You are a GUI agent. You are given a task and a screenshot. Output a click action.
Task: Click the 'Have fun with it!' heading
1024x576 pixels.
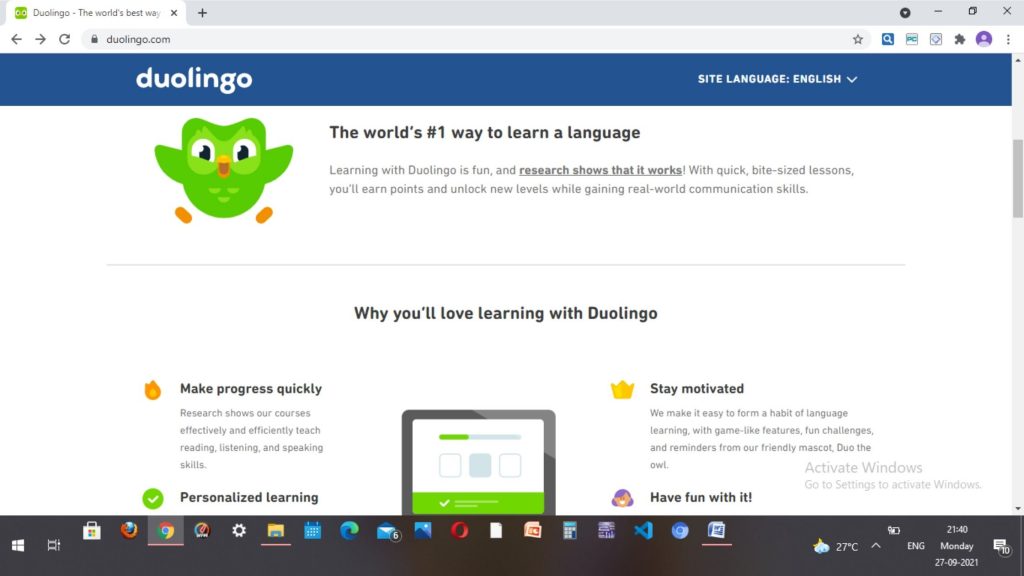pos(701,498)
